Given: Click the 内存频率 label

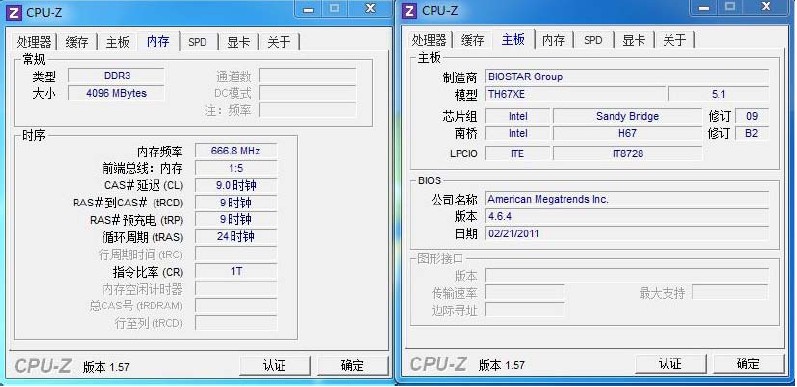Looking at the screenshot, I should [x=160, y=151].
